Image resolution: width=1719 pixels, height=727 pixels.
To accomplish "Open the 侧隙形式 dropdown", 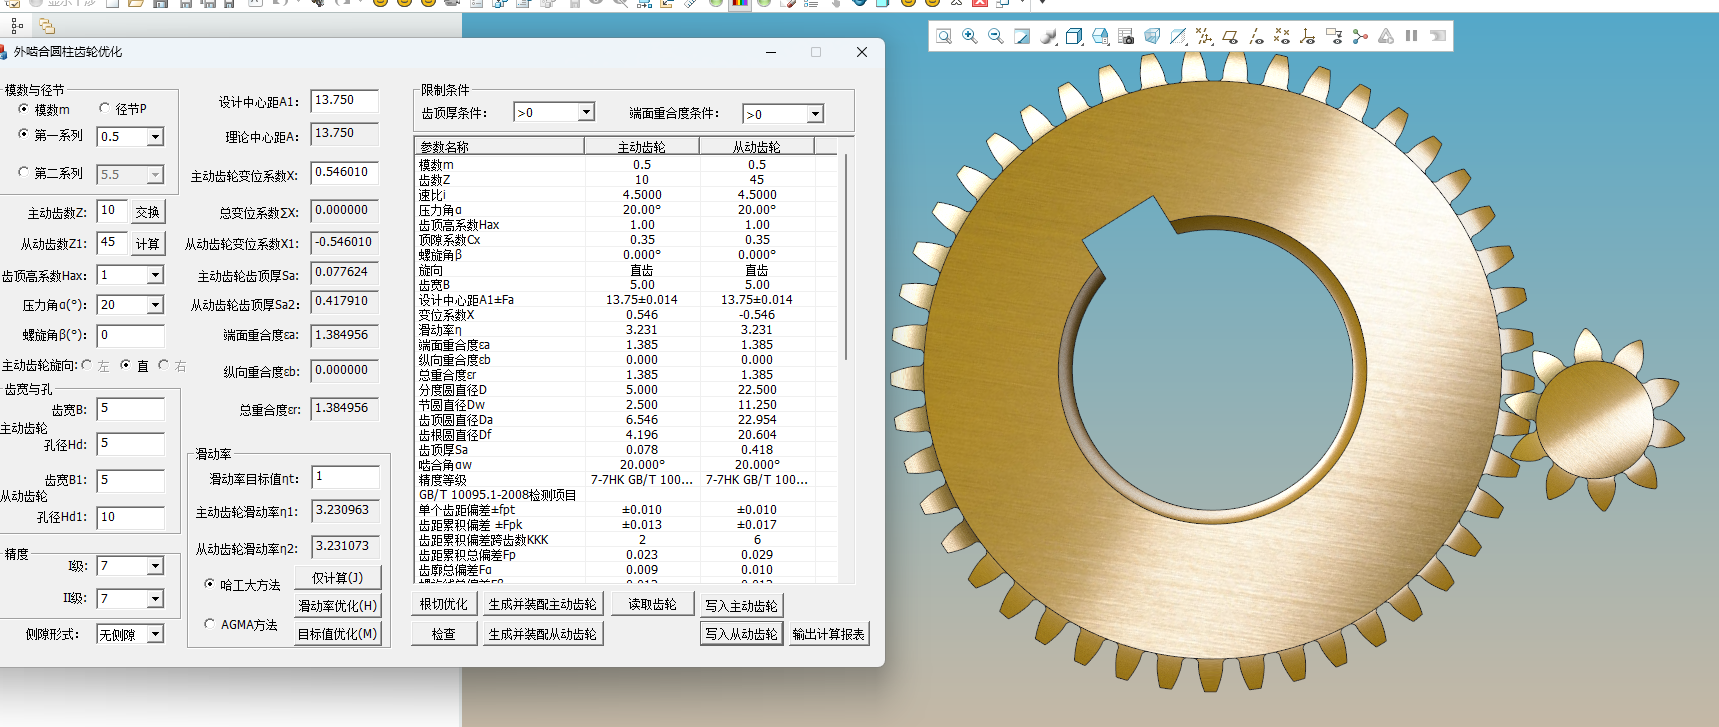I will [x=155, y=634].
